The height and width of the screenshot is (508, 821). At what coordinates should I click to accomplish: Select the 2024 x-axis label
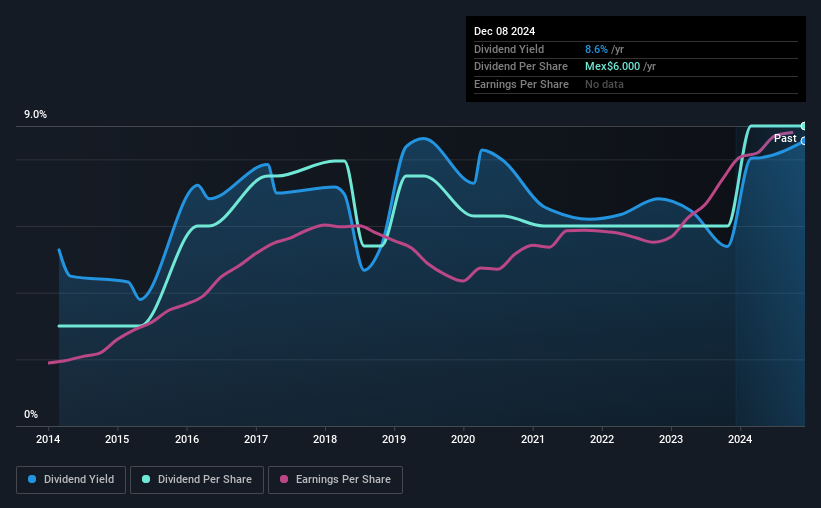tap(740, 439)
